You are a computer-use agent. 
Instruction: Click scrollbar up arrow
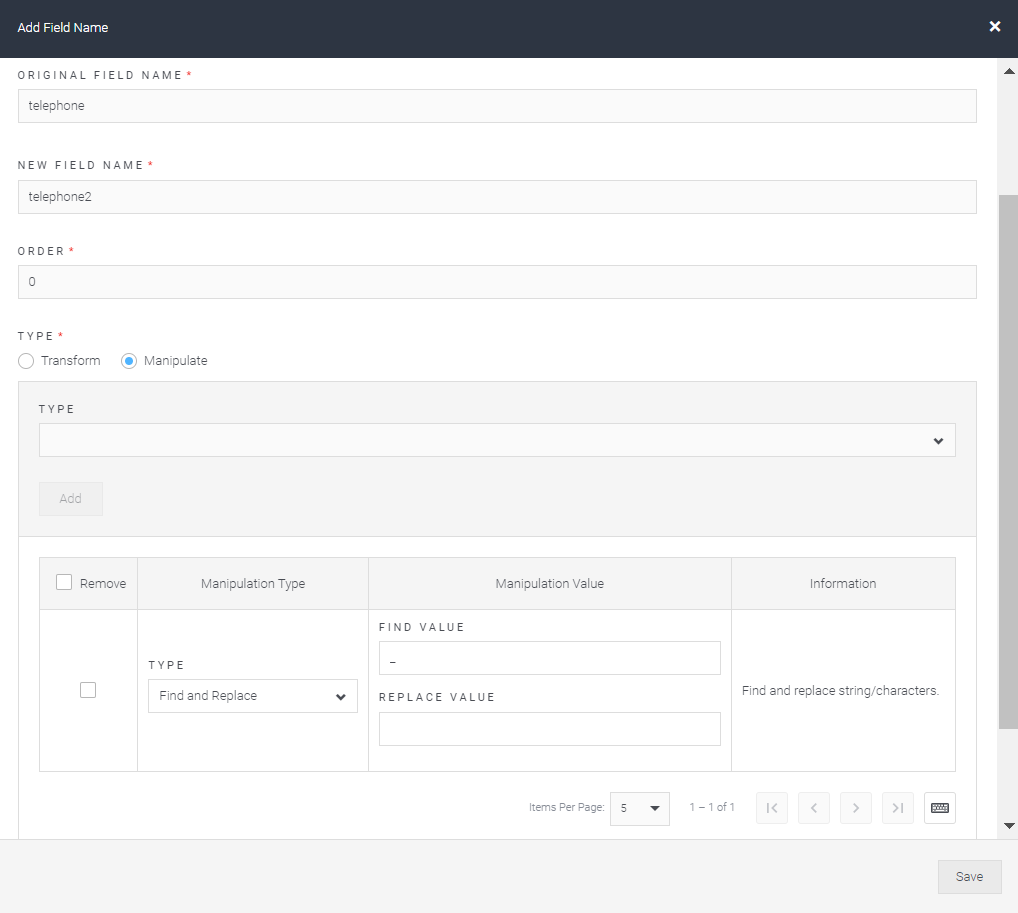click(1009, 71)
